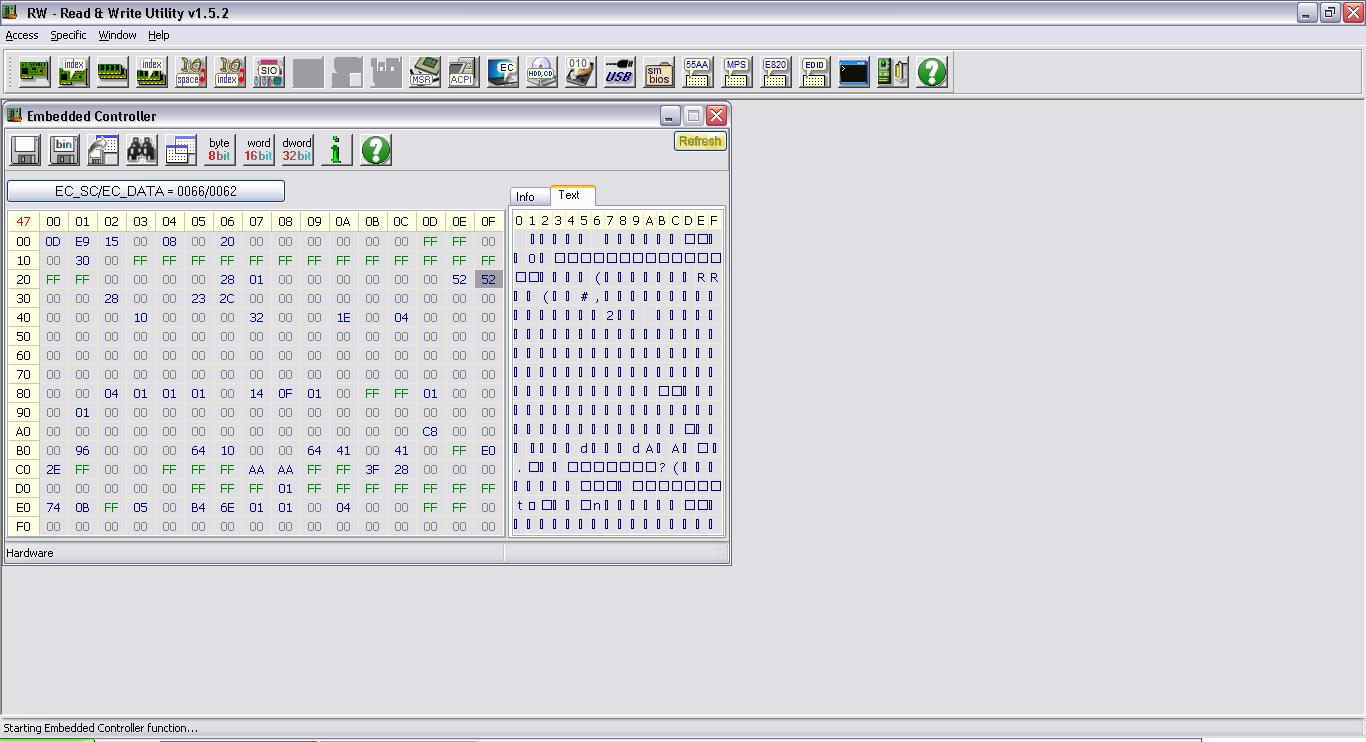Viewport: 1366px width, 742px height.
Task: Select cell 96 in row B0
Action: click(82, 450)
